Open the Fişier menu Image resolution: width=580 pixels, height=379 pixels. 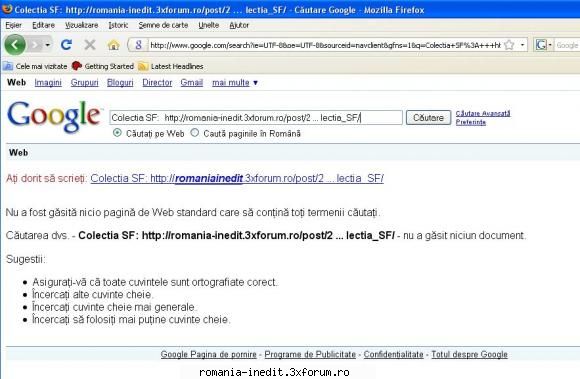(13, 25)
